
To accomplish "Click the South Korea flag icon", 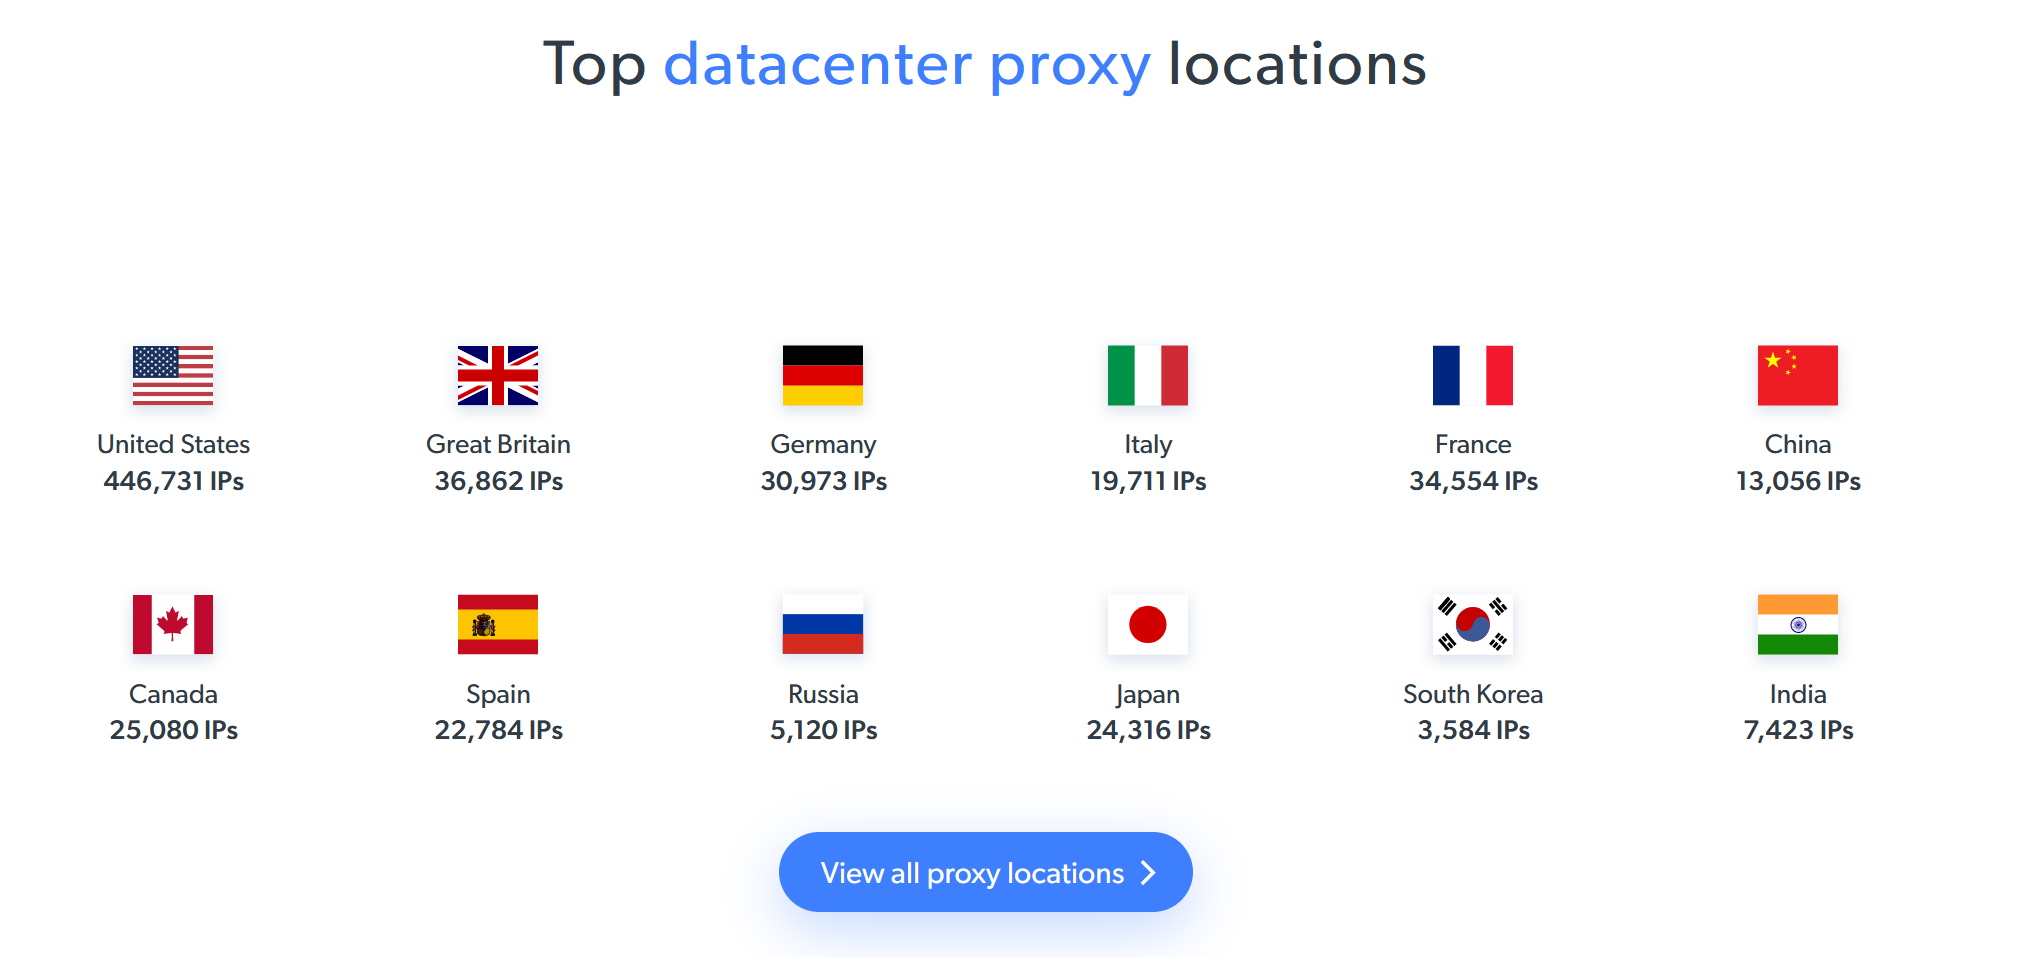I will (1473, 624).
